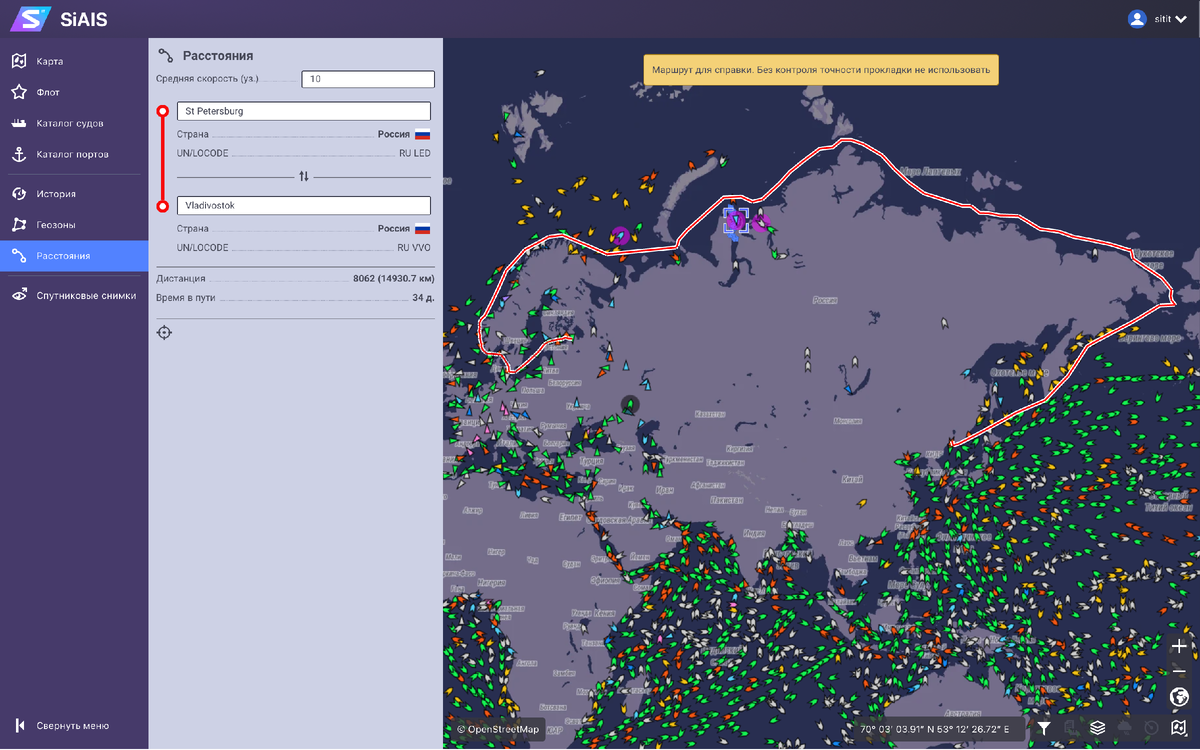Click the red origin waypoint marker
The width and height of the screenshot is (1200, 750).
[163, 111]
